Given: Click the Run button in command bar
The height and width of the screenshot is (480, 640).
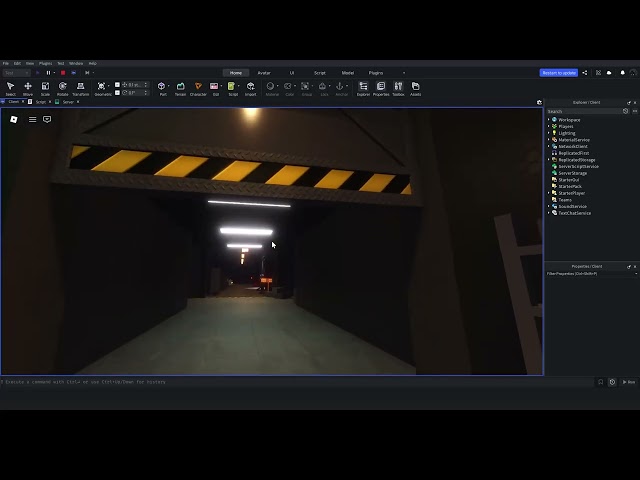Looking at the screenshot, I should tap(629, 382).
